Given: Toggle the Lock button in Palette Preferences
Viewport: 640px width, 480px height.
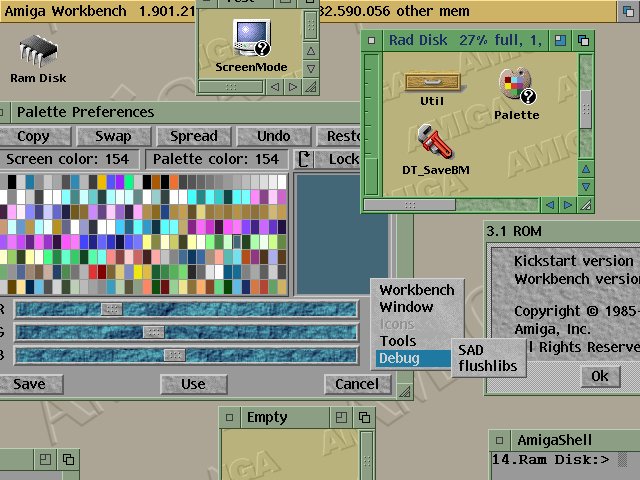Looking at the screenshot, I should pos(343,159).
